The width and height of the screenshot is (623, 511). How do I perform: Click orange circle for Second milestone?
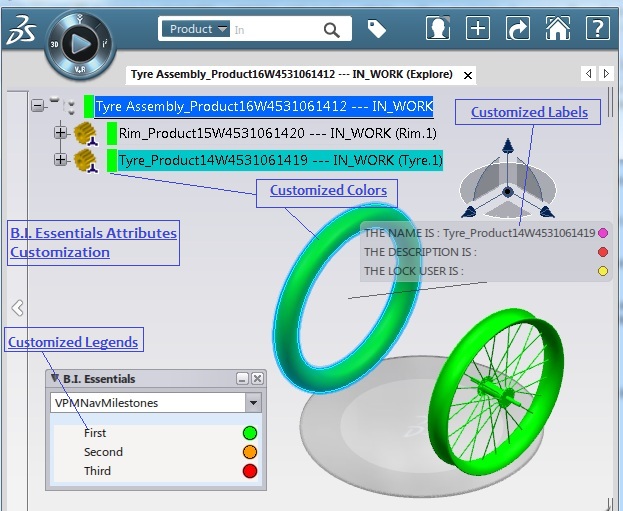pos(250,452)
